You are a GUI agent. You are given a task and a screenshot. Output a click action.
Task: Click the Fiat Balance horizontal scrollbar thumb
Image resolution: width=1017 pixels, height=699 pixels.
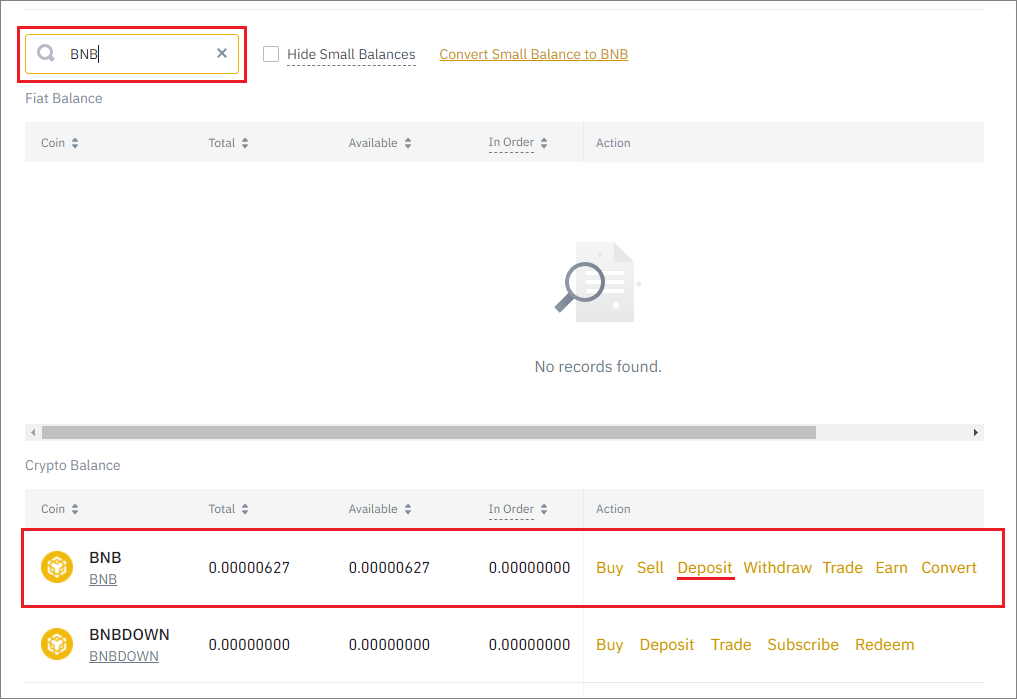[429, 432]
